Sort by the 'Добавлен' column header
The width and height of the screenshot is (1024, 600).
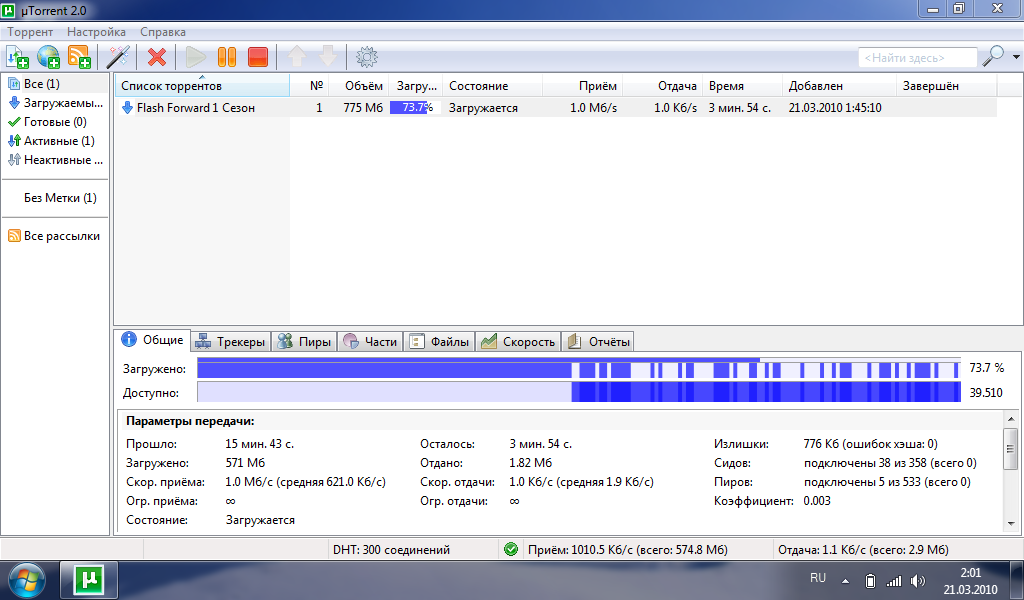point(839,86)
